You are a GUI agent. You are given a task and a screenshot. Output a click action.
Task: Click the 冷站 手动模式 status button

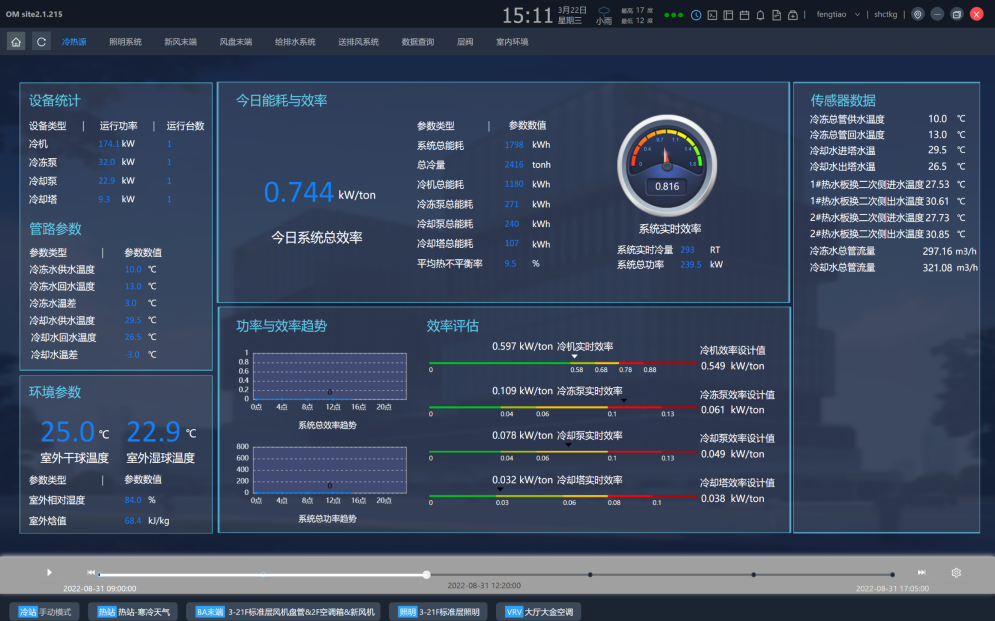(46, 611)
